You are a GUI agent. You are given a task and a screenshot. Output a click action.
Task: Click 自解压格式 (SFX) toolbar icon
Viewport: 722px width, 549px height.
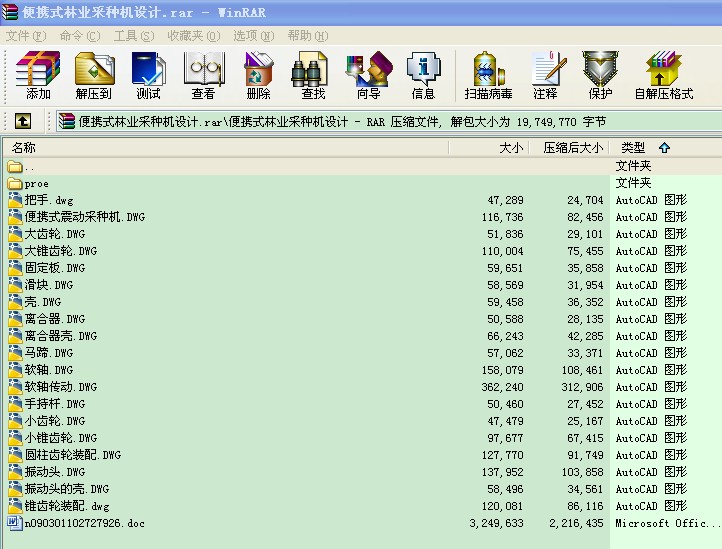[x=663, y=75]
